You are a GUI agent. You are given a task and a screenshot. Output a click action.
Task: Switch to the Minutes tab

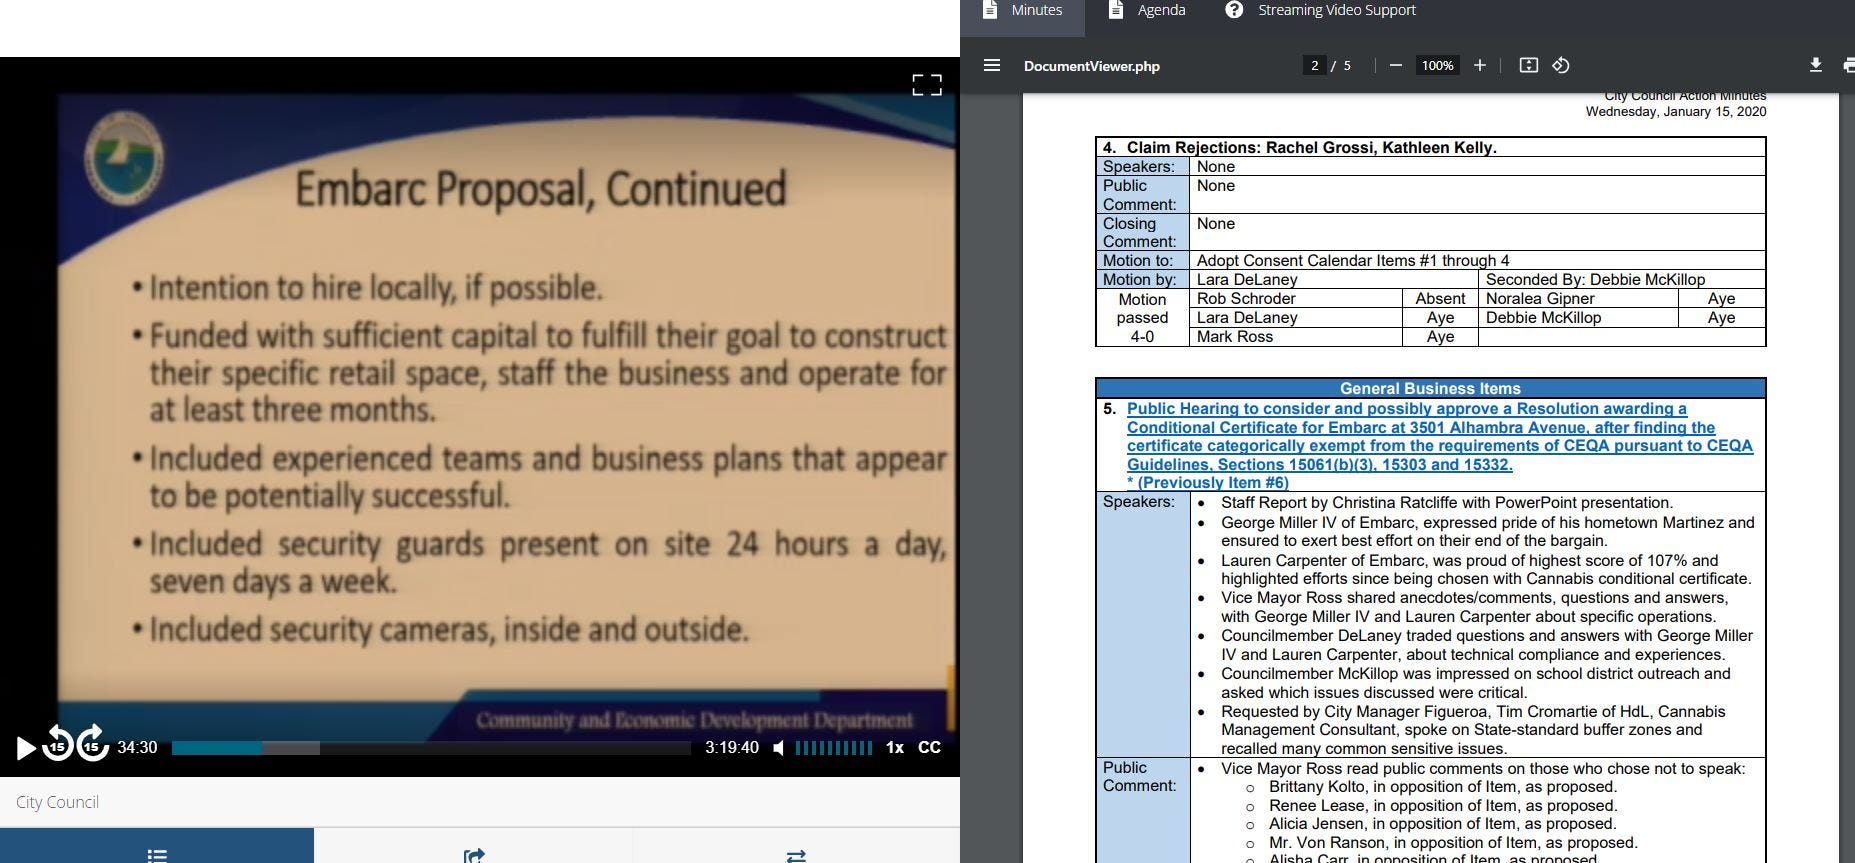point(1022,11)
